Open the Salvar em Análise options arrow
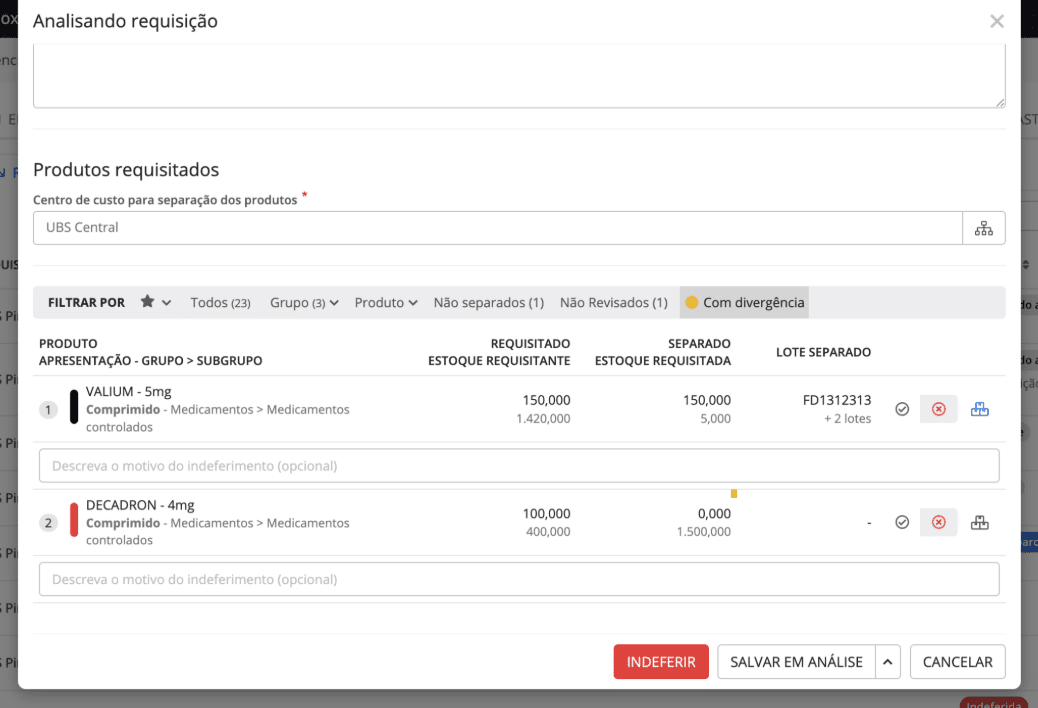 point(888,662)
